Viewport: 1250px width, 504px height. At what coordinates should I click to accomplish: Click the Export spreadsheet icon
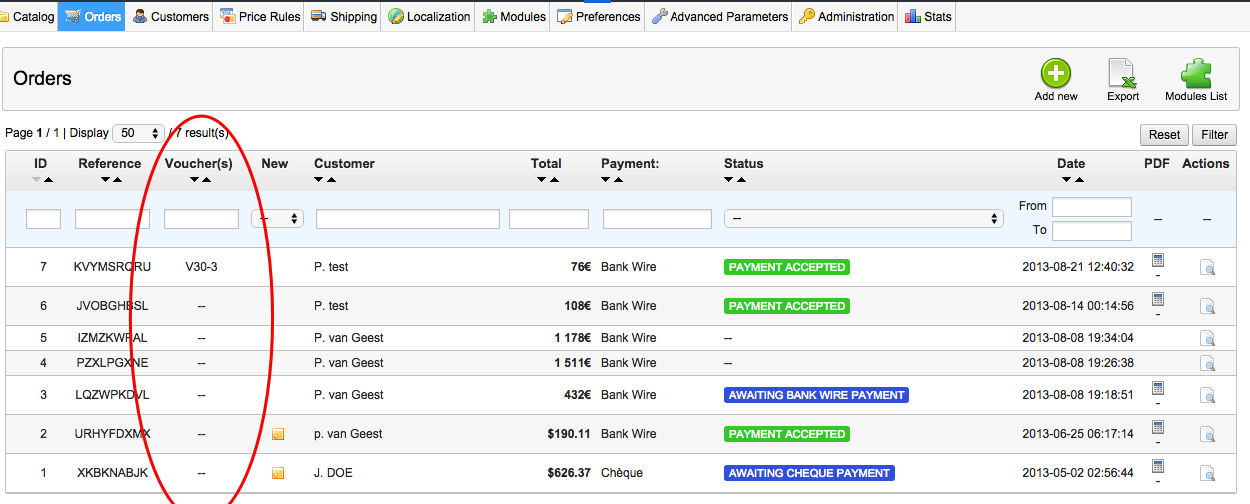[x=1123, y=73]
